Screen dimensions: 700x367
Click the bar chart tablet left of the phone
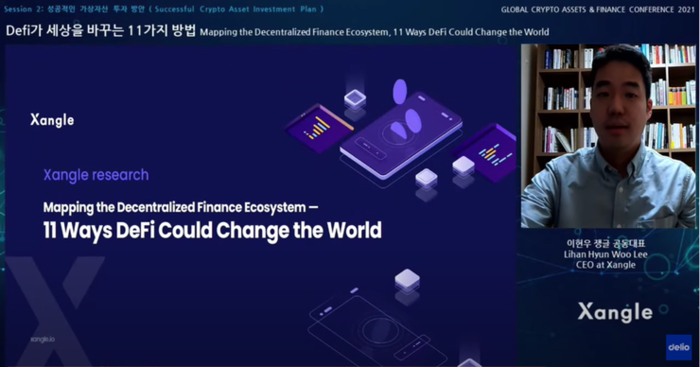pos(319,128)
